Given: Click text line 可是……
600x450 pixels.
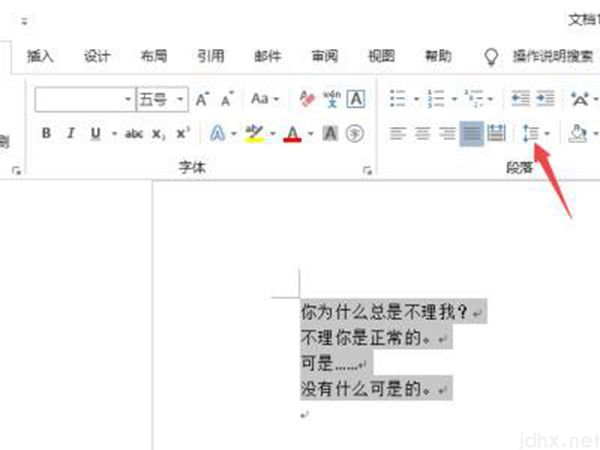Looking at the screenshot, I should pos(329,363).
